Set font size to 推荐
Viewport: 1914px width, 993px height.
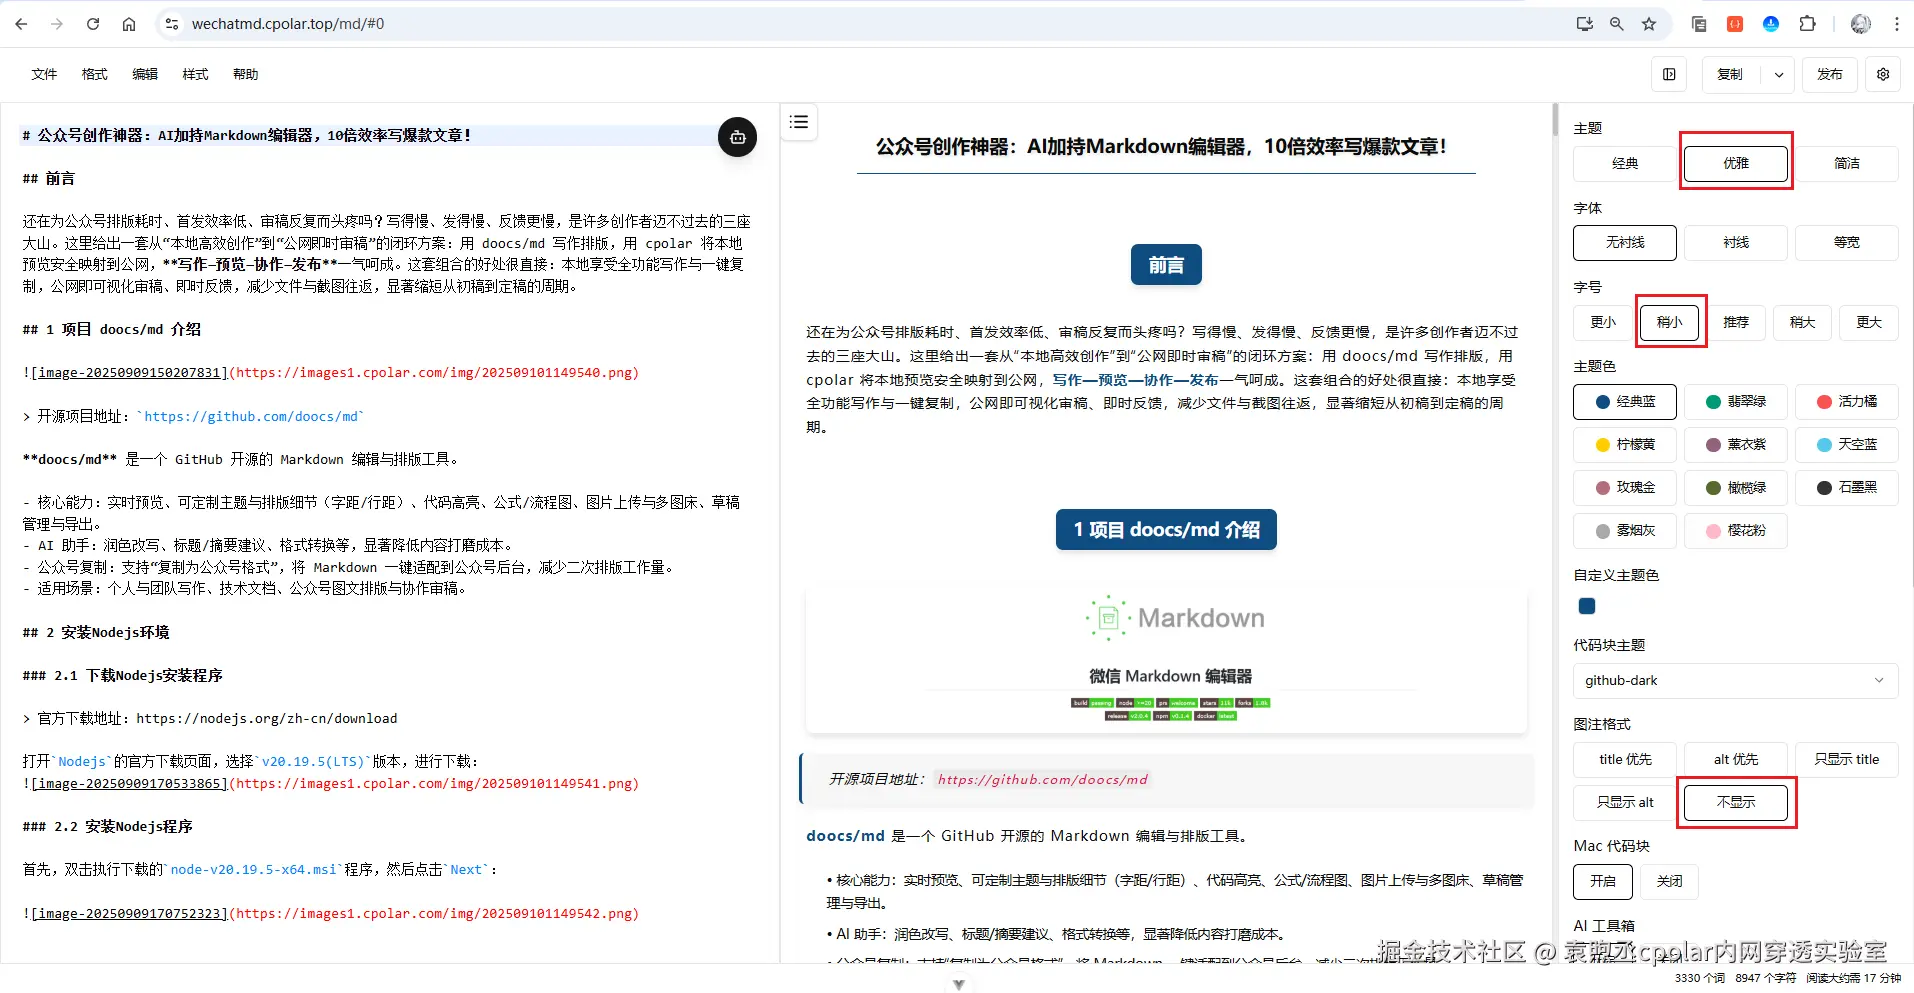point(1736,322)
